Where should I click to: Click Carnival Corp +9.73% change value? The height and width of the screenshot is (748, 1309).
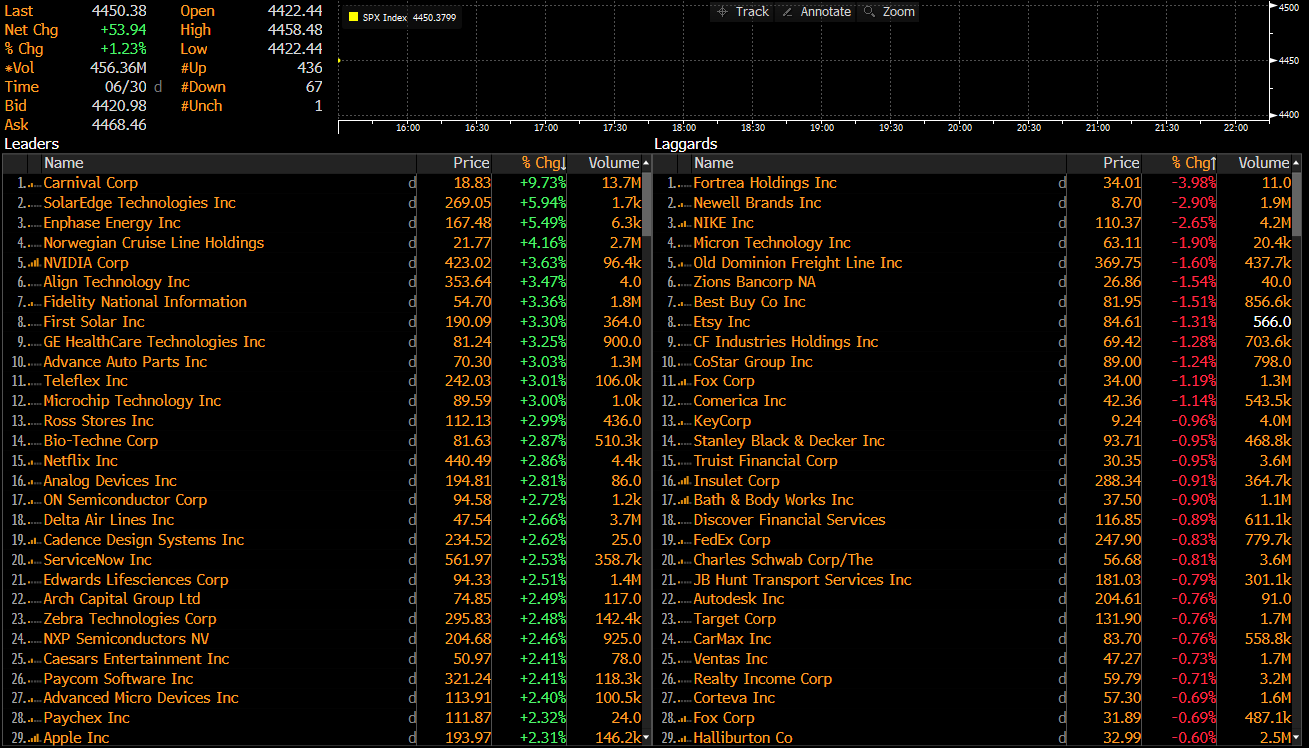coord(543,183)
